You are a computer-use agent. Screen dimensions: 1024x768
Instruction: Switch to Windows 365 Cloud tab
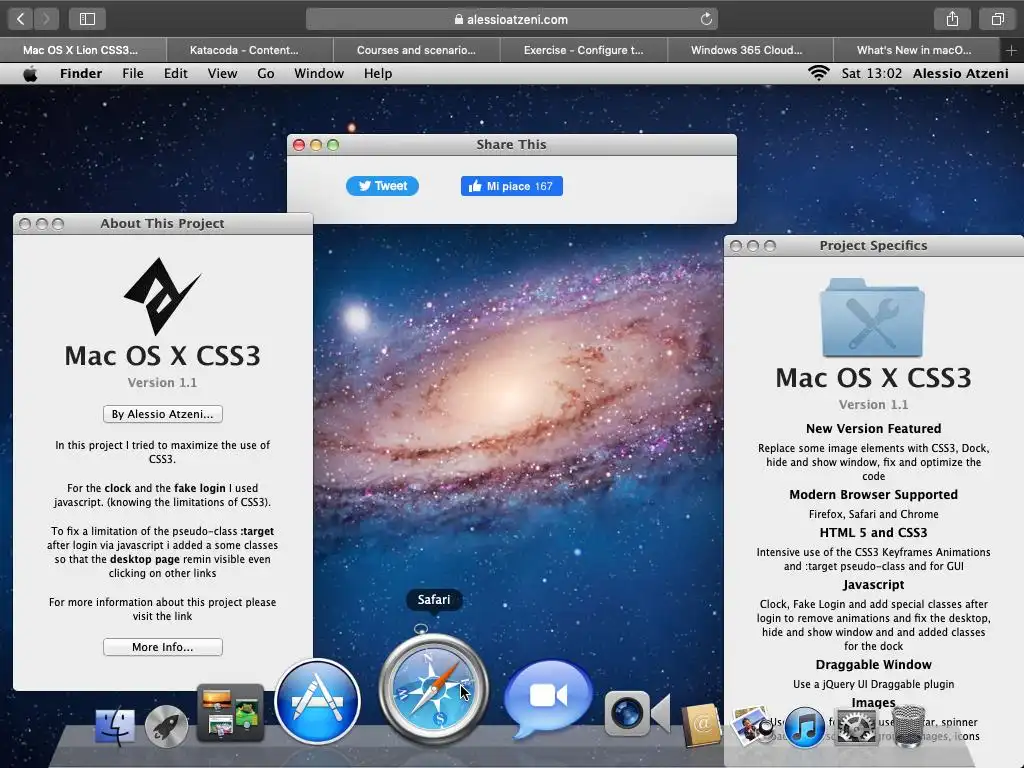[x=750, y=50]
